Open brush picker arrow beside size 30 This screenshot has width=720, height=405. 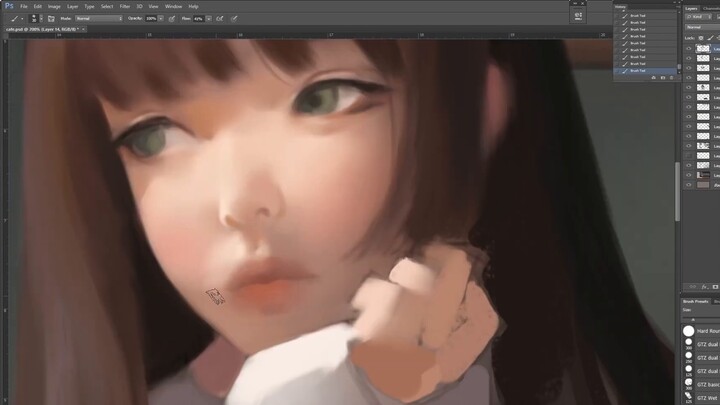pyautogui.click(x=41, y=18)
